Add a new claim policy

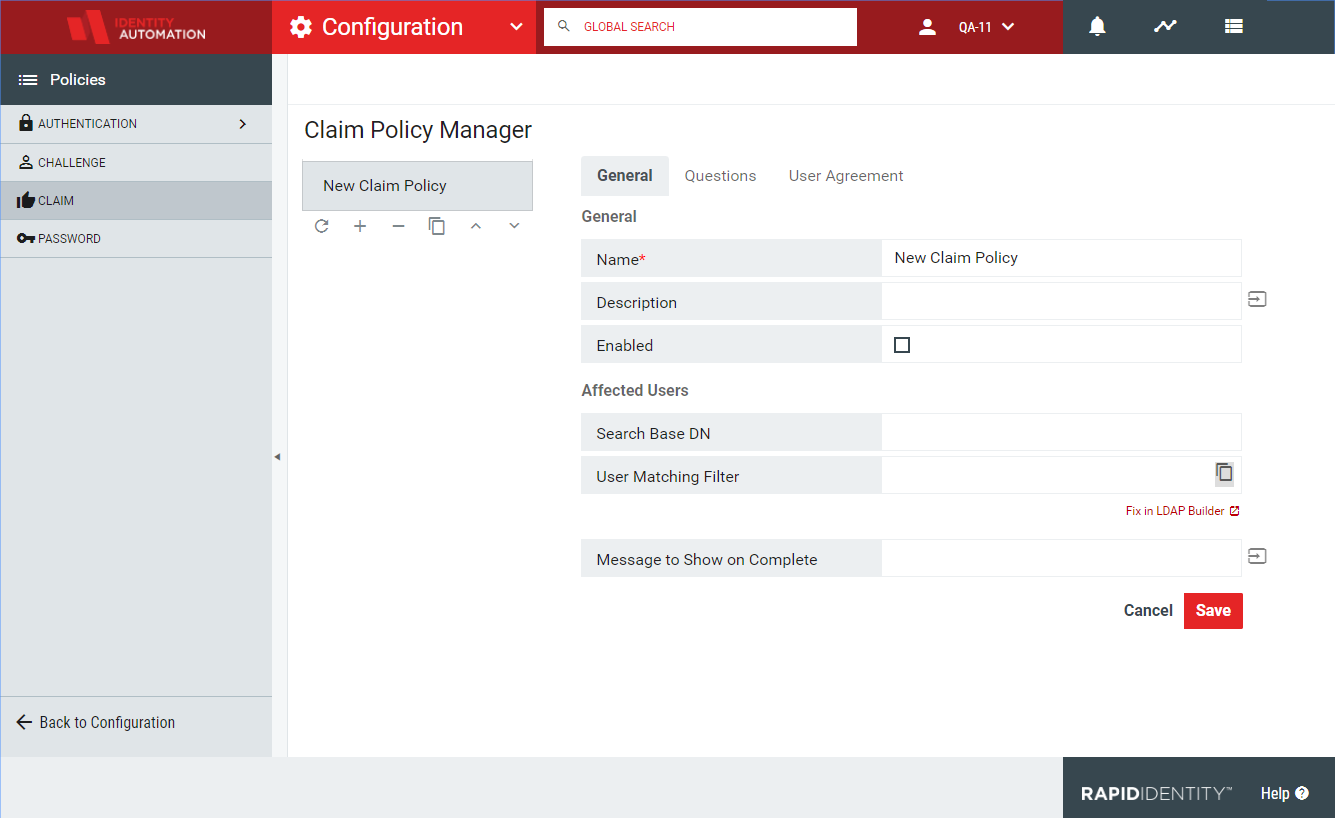[x=360, y=226]
